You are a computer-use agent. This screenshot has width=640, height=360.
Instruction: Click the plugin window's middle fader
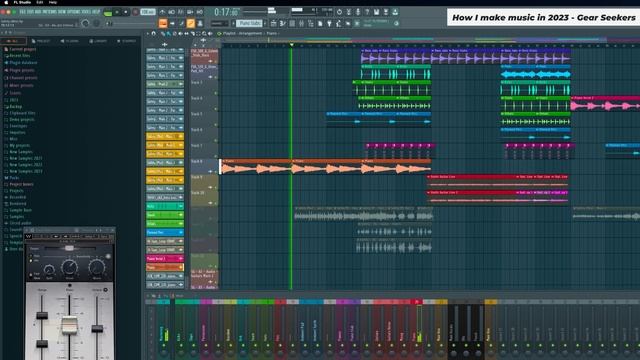pyautogui.click(x=69, y=325)
